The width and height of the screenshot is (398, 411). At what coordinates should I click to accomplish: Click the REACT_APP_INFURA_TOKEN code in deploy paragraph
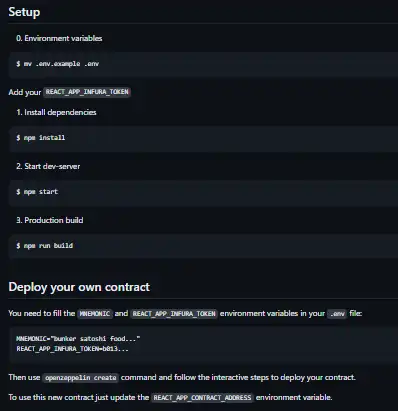174,314
